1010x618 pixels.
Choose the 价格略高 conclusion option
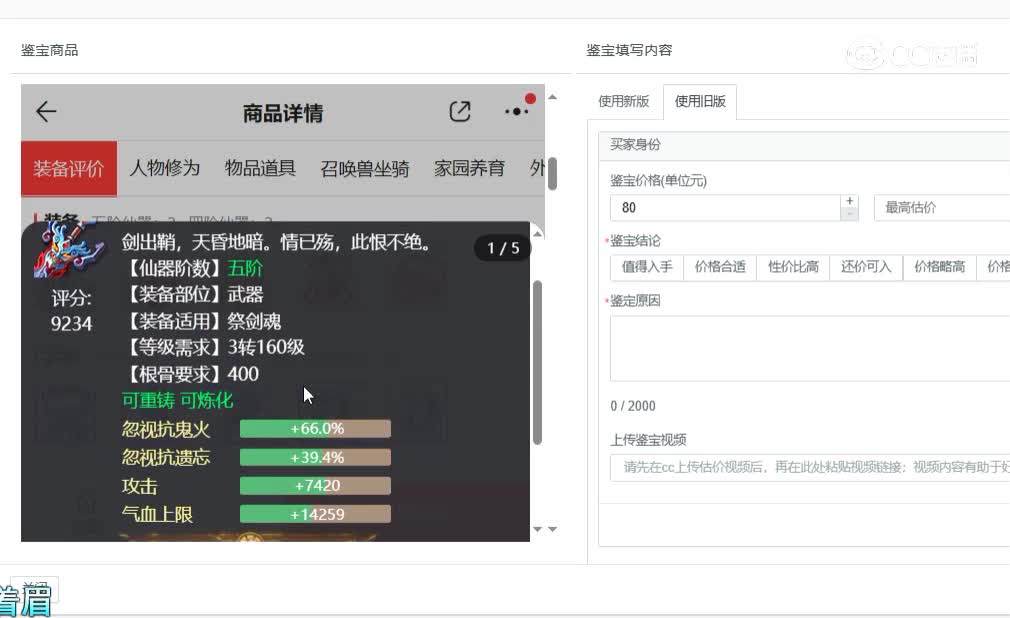click(939, 267)
